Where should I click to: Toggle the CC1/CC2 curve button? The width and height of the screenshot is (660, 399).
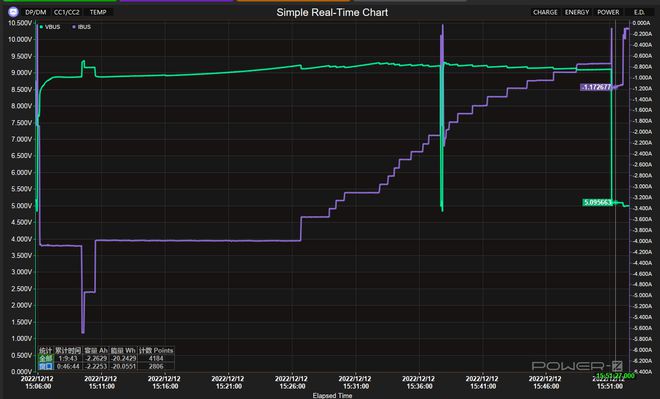67,12
